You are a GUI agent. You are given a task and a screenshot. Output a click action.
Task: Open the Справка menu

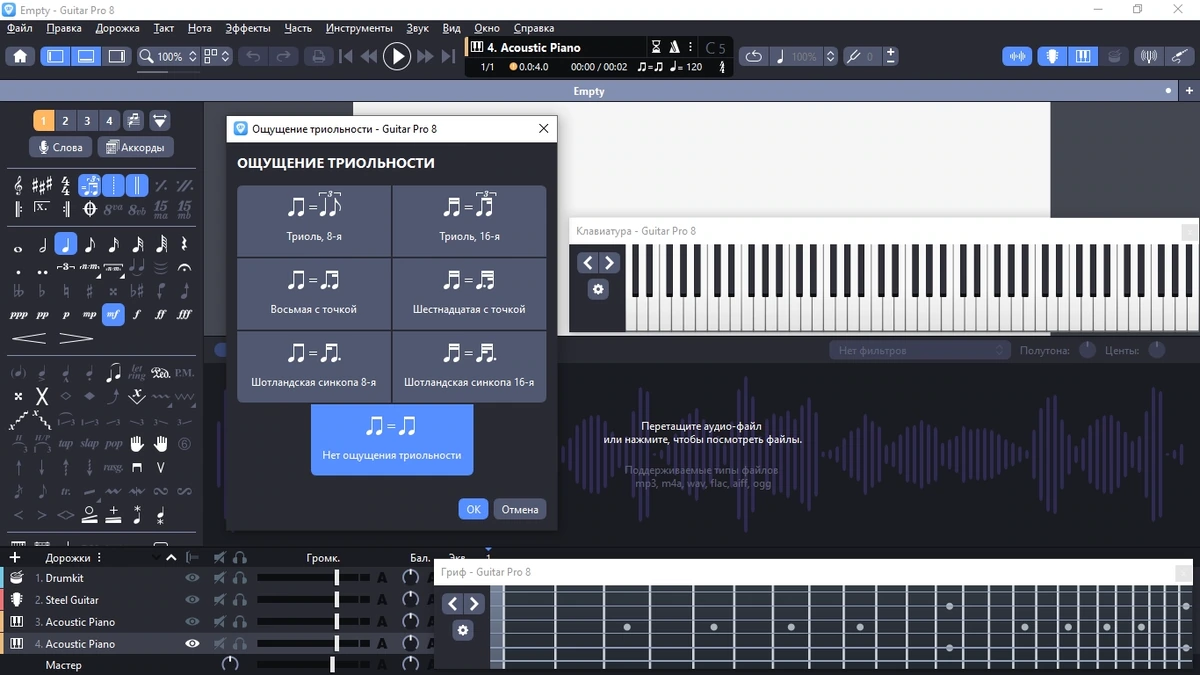534,28
